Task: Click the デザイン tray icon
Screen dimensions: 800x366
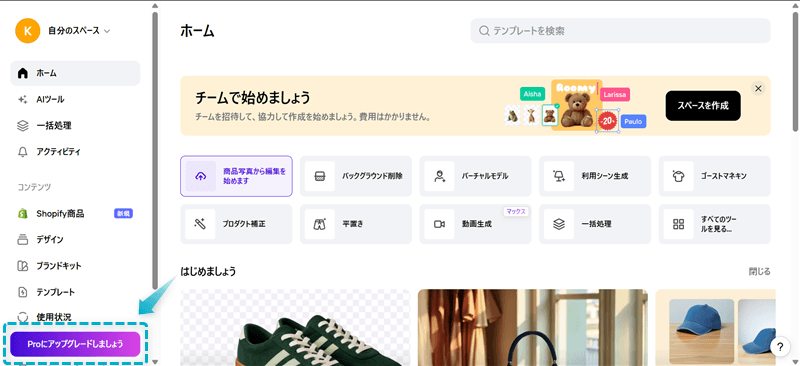Action: [22, 239]
